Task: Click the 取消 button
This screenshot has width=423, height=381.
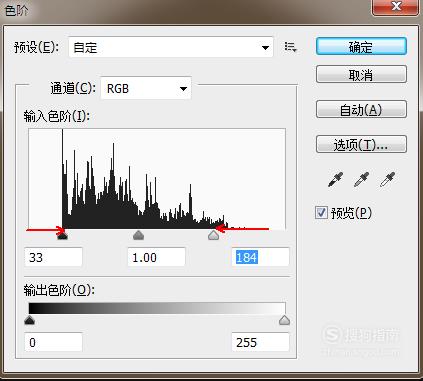Action: pyautogui.click(x=361, y=74)
